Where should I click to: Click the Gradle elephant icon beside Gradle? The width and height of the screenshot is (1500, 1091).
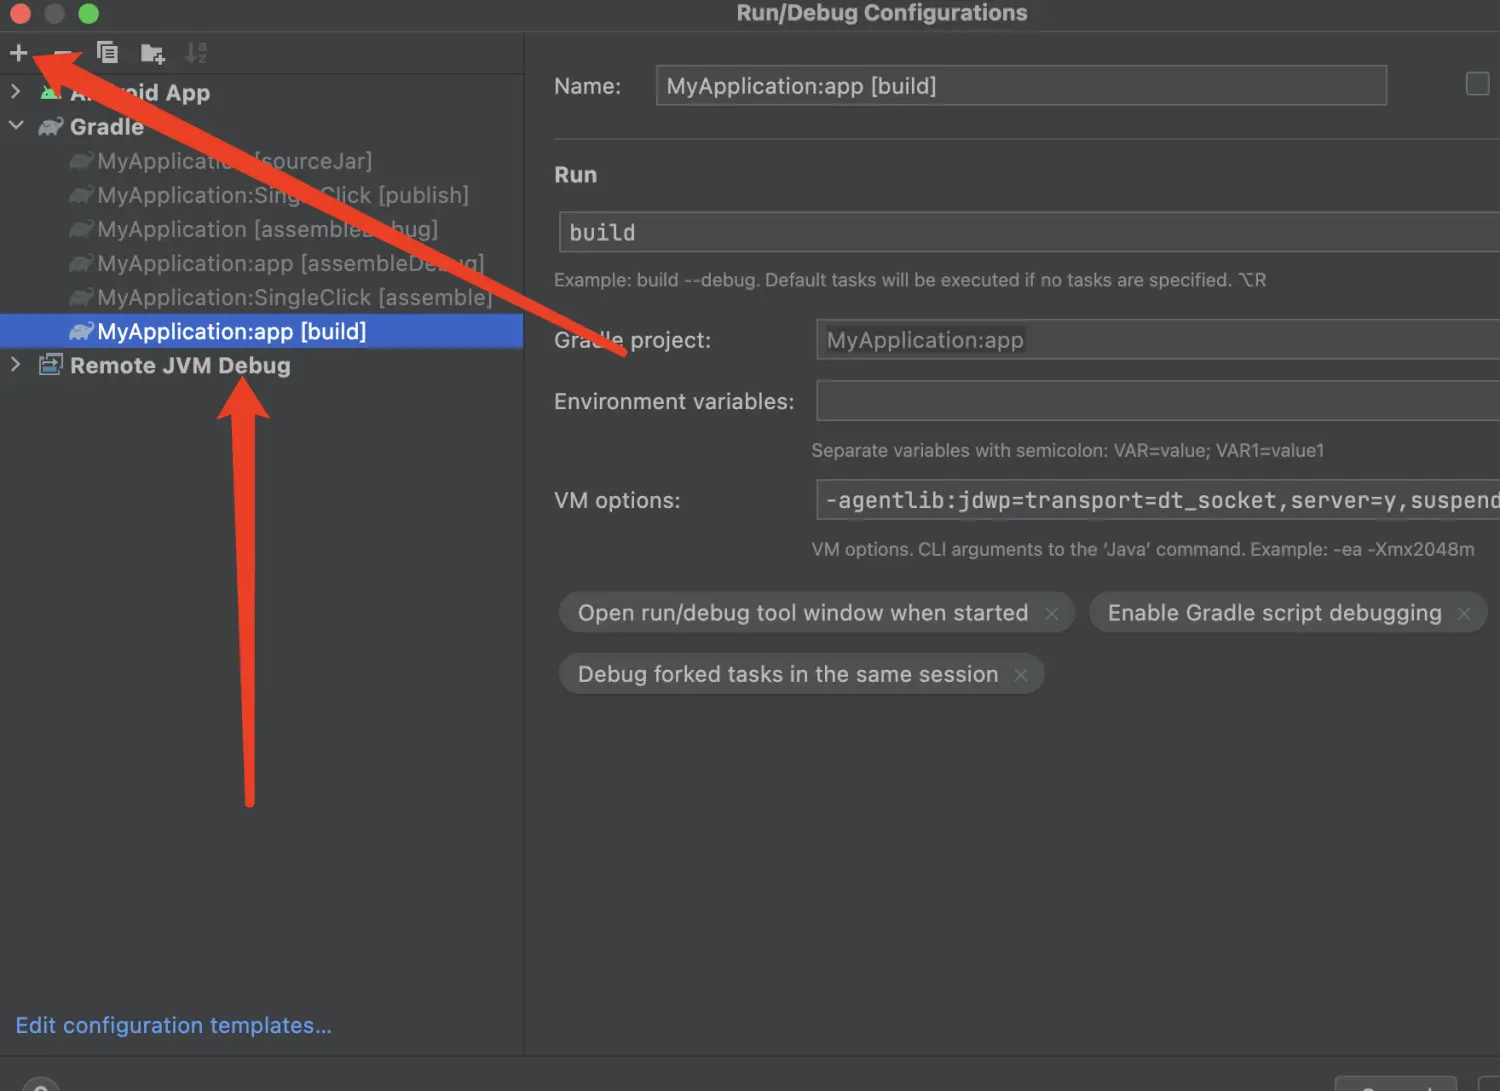[x=50, y=127]
